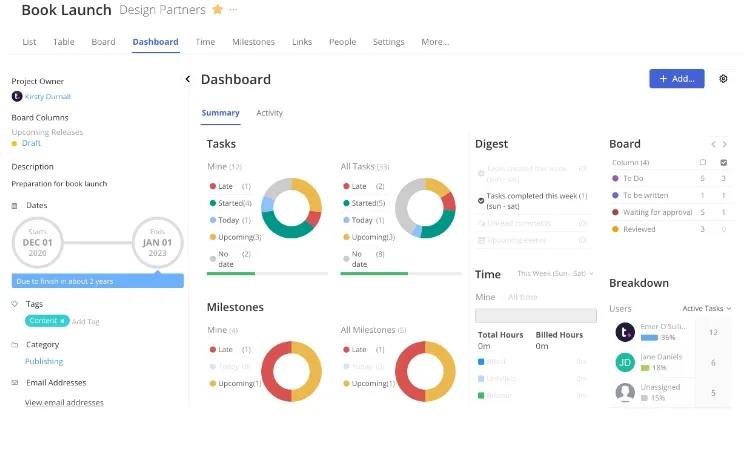Select the Activity dashboard subtab
Viewport: 744px width, 451px height.
270,113
